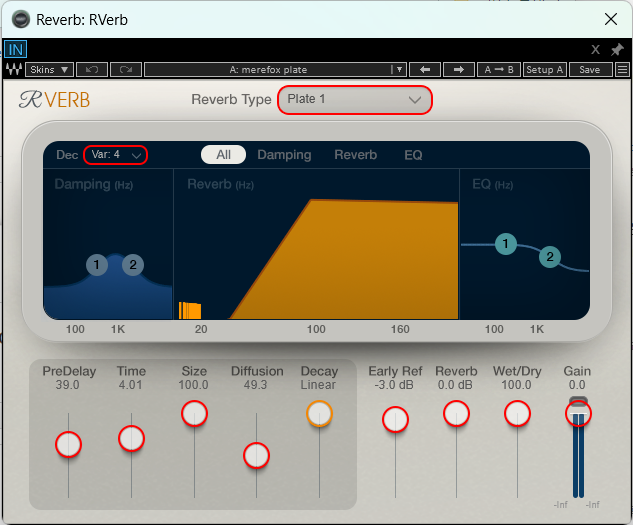The width and height of the screenshot is (633, 525).
Task: Click the Early Ref value -3.0 dB
Action: (394, 385)
